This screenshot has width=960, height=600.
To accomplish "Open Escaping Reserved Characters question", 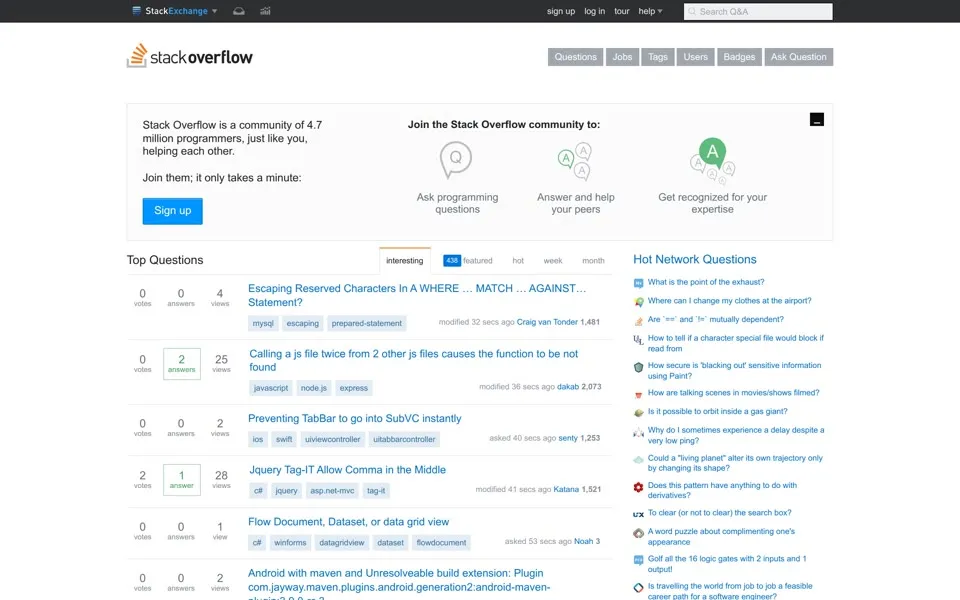I will 417,295.
